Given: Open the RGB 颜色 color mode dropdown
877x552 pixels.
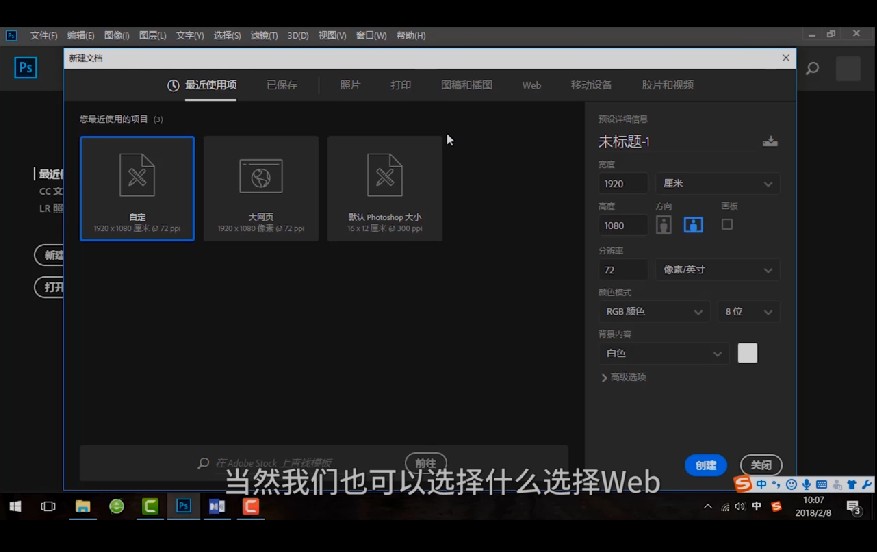Looking at the screenshot, I should coord(654,312).
